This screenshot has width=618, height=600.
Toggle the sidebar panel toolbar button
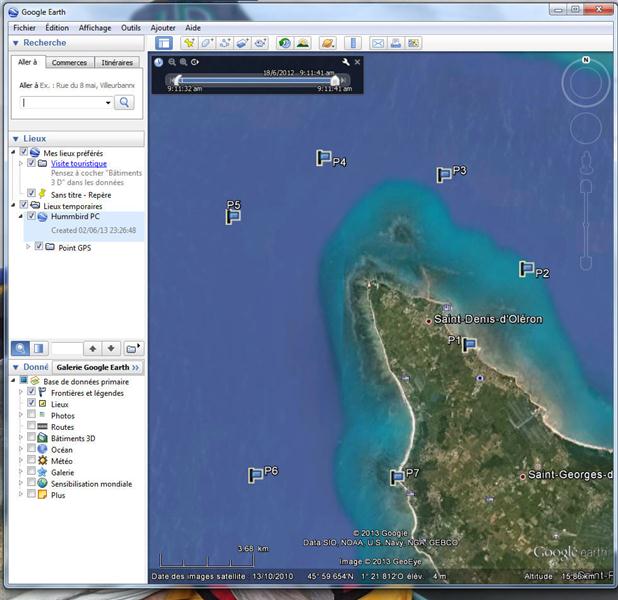pos(164,43)
